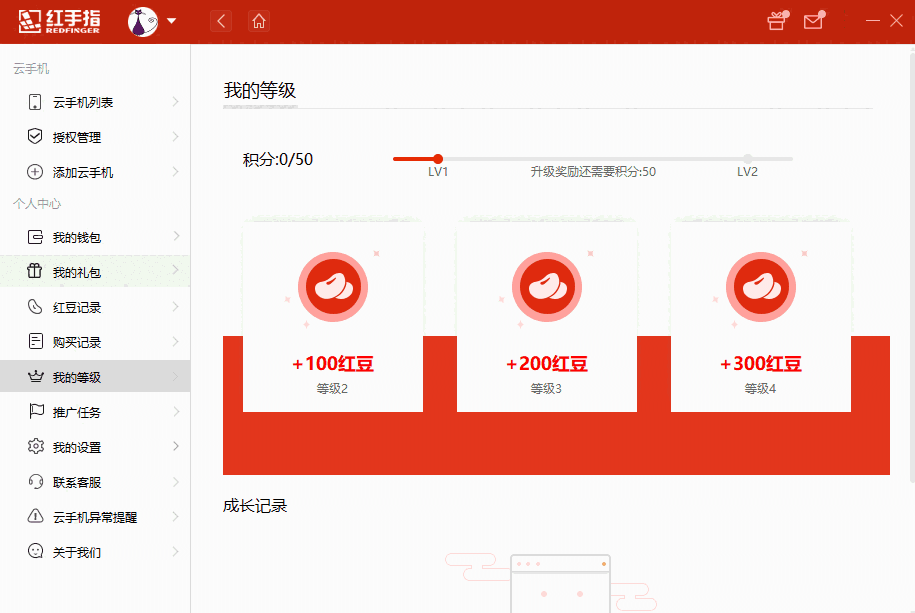Minimize the Redfinger window

pos(872,21)
